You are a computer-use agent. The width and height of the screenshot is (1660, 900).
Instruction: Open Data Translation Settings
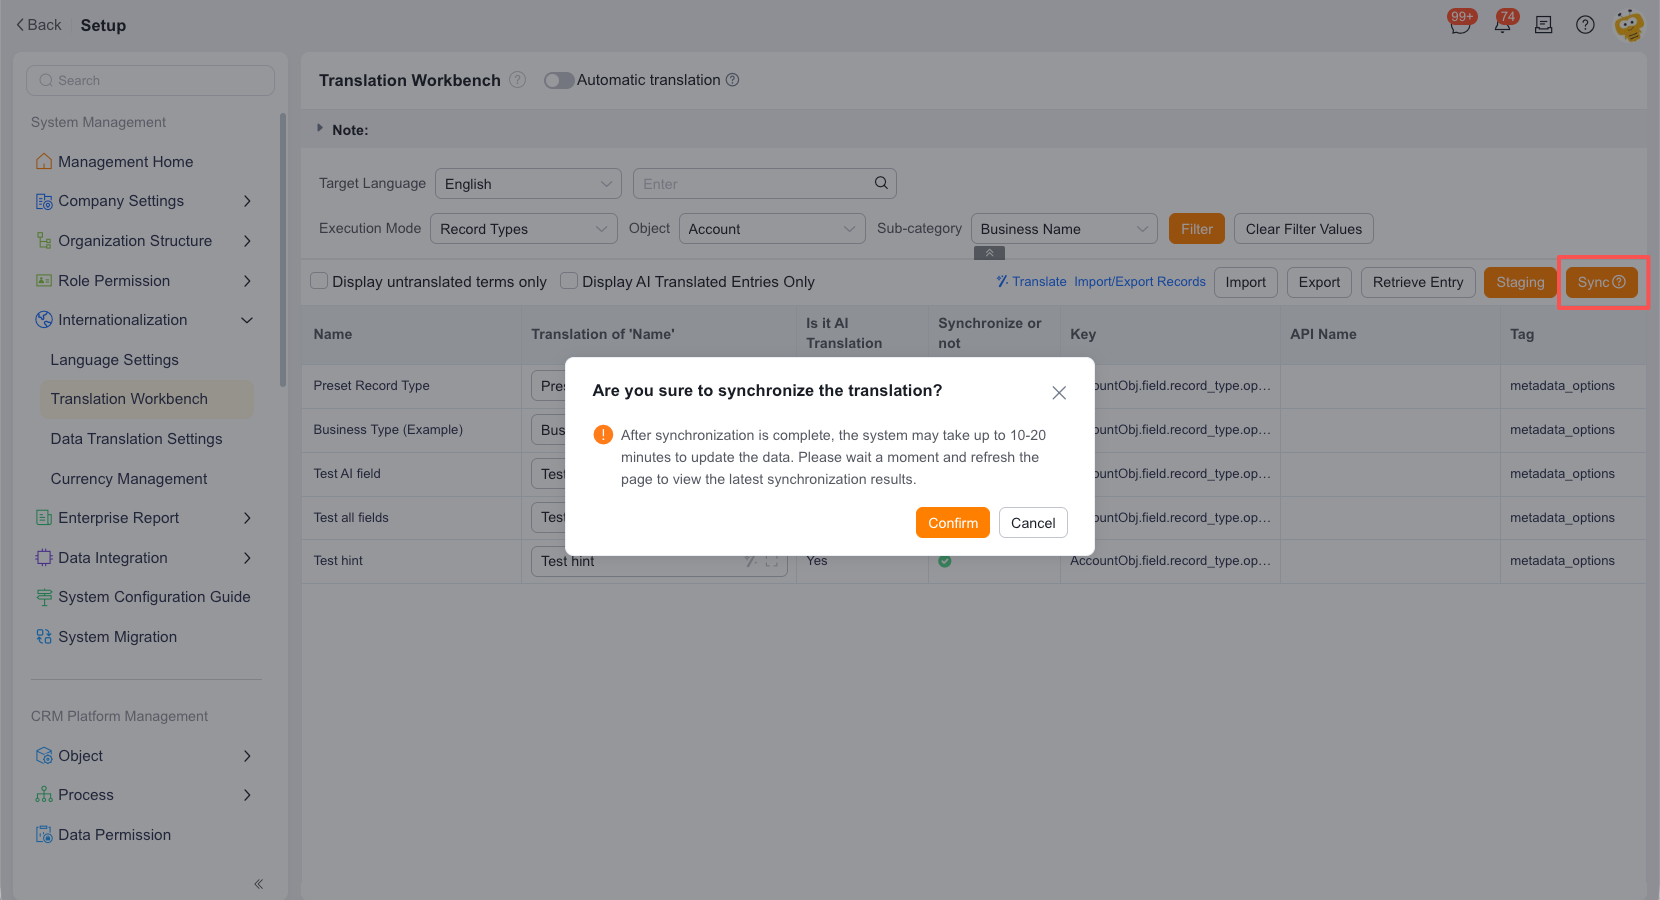point(137,439)
